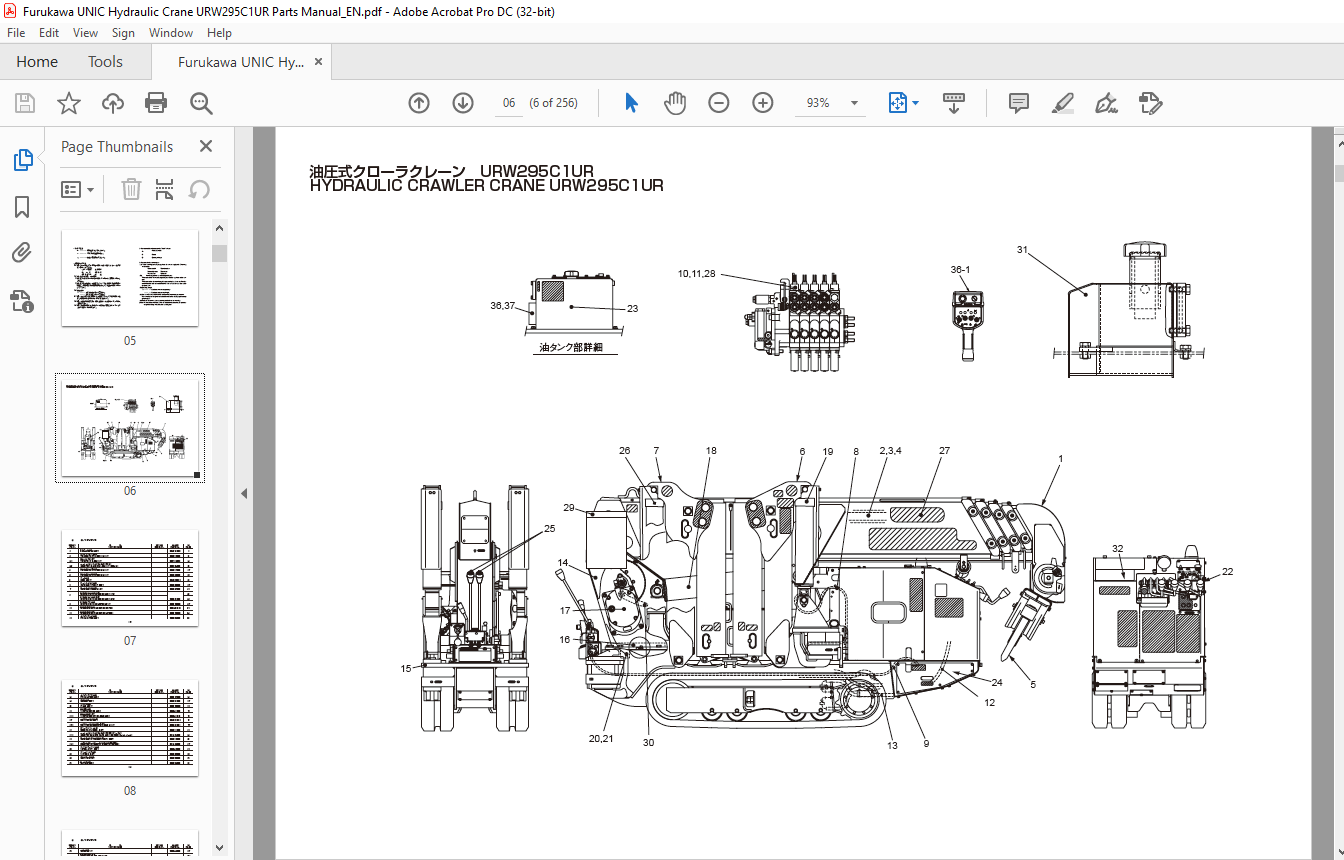
Task: Close the Page Thumbnails panel
Action: [x=206, y=146]
